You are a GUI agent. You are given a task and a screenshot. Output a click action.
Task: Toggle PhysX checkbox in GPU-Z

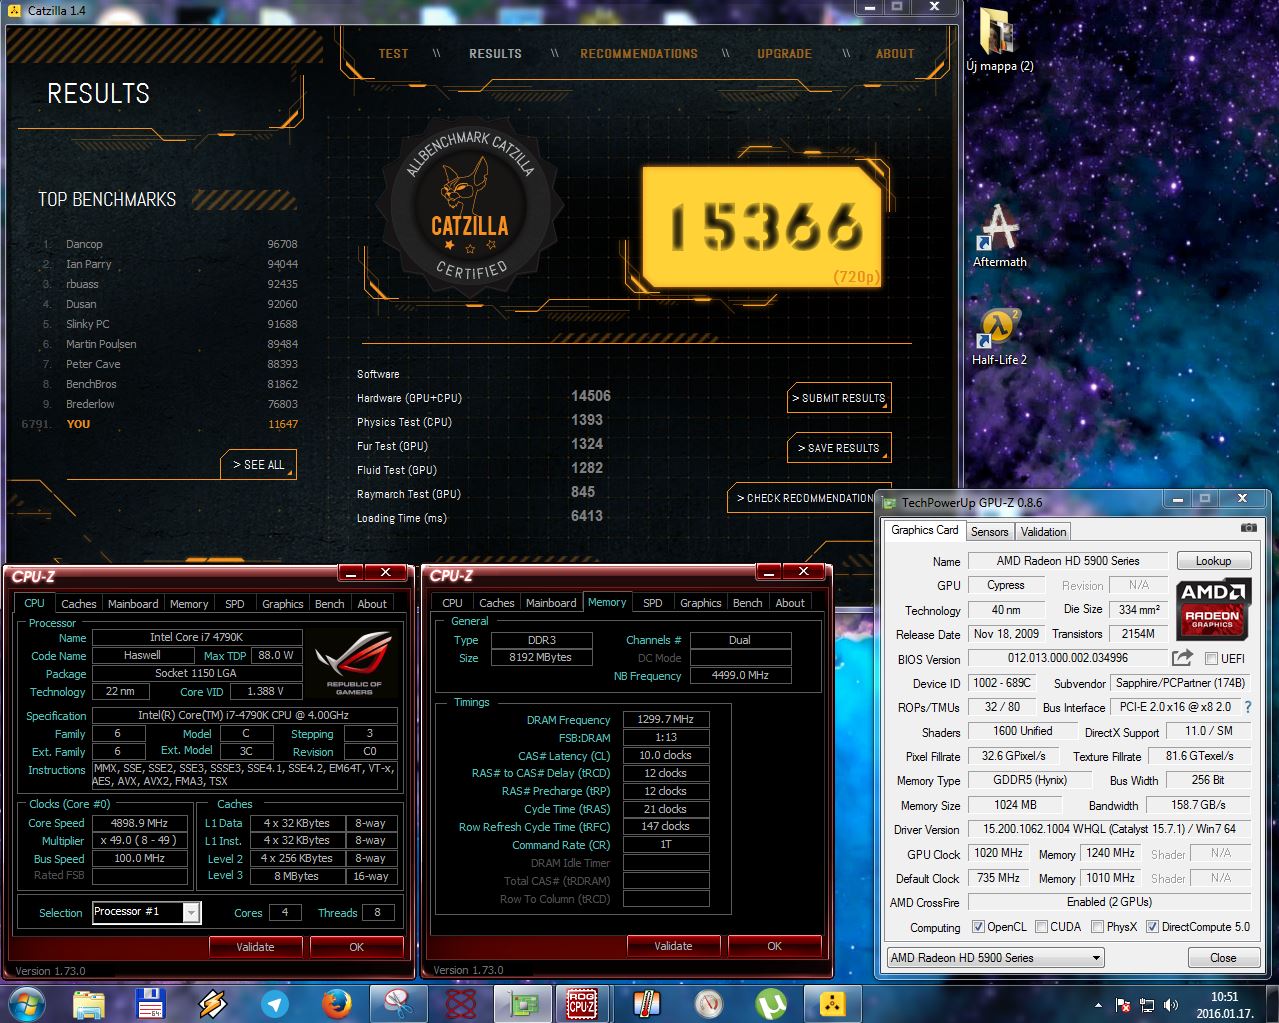tap(1098, 927)
